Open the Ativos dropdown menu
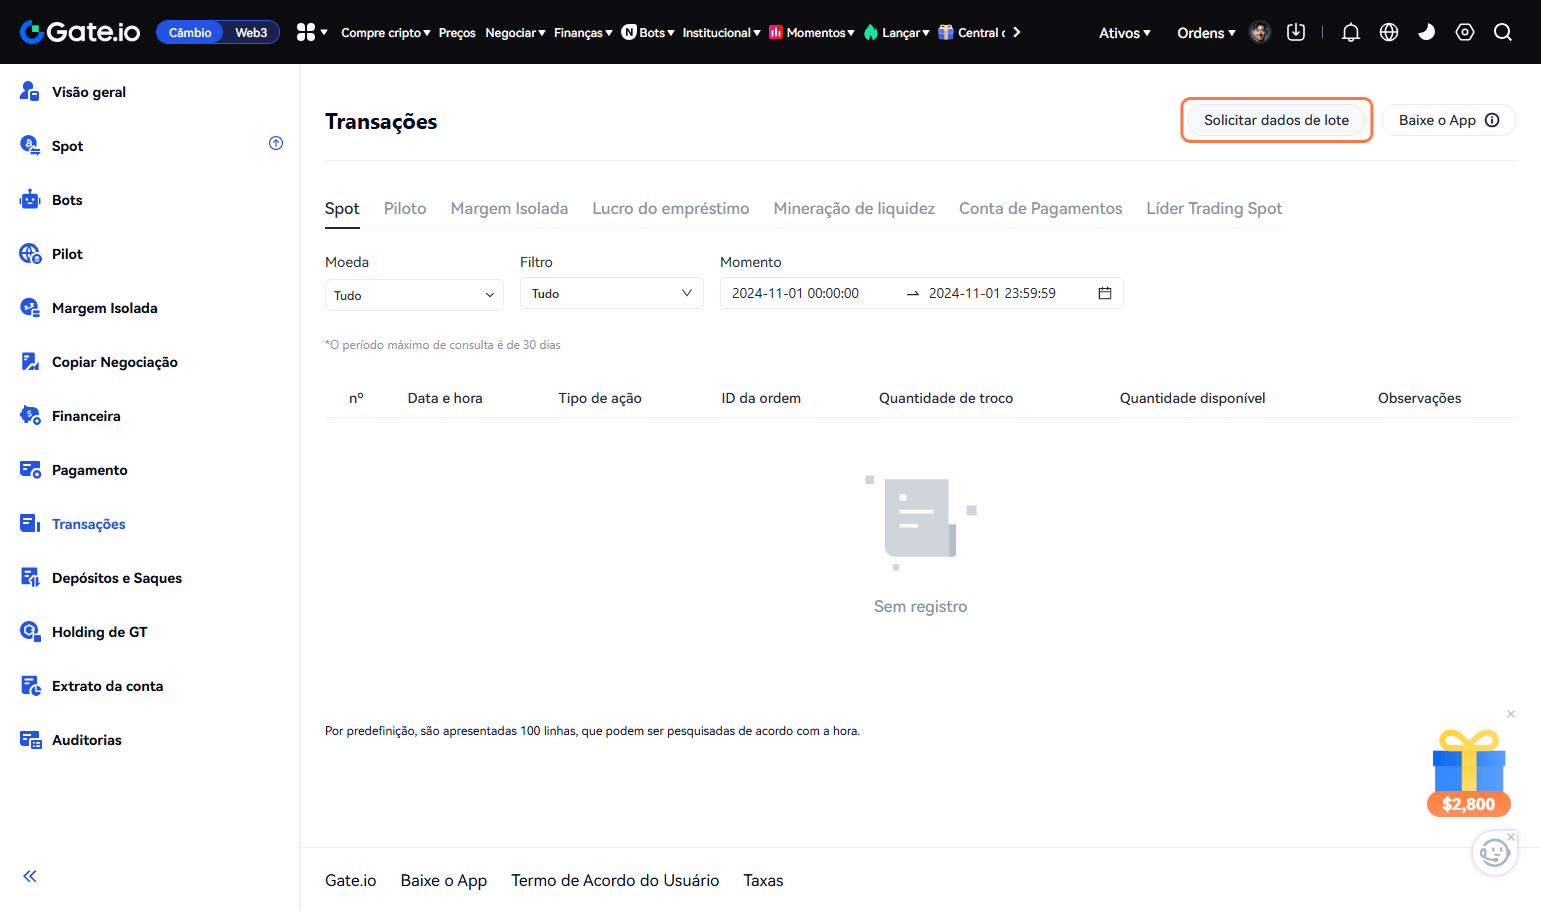 click(x=1125, y=33)
